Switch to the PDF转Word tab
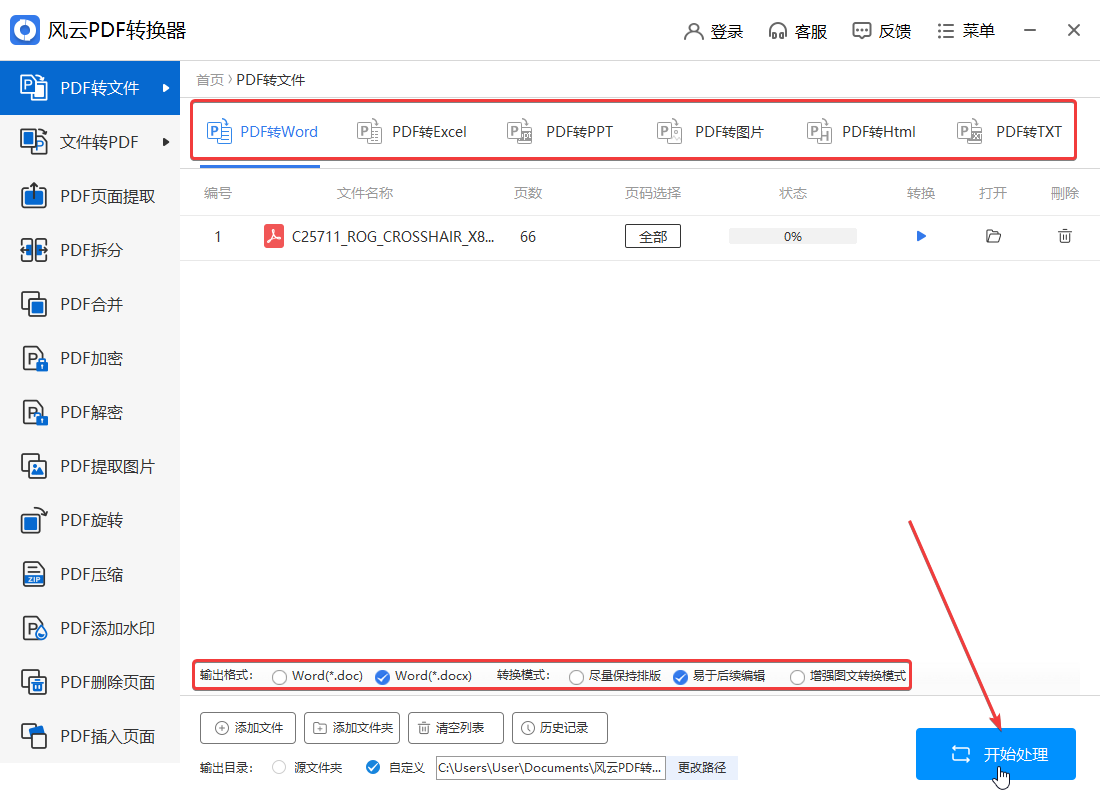The width and height of the screenshot is (1100, 800). click(262, 132)
